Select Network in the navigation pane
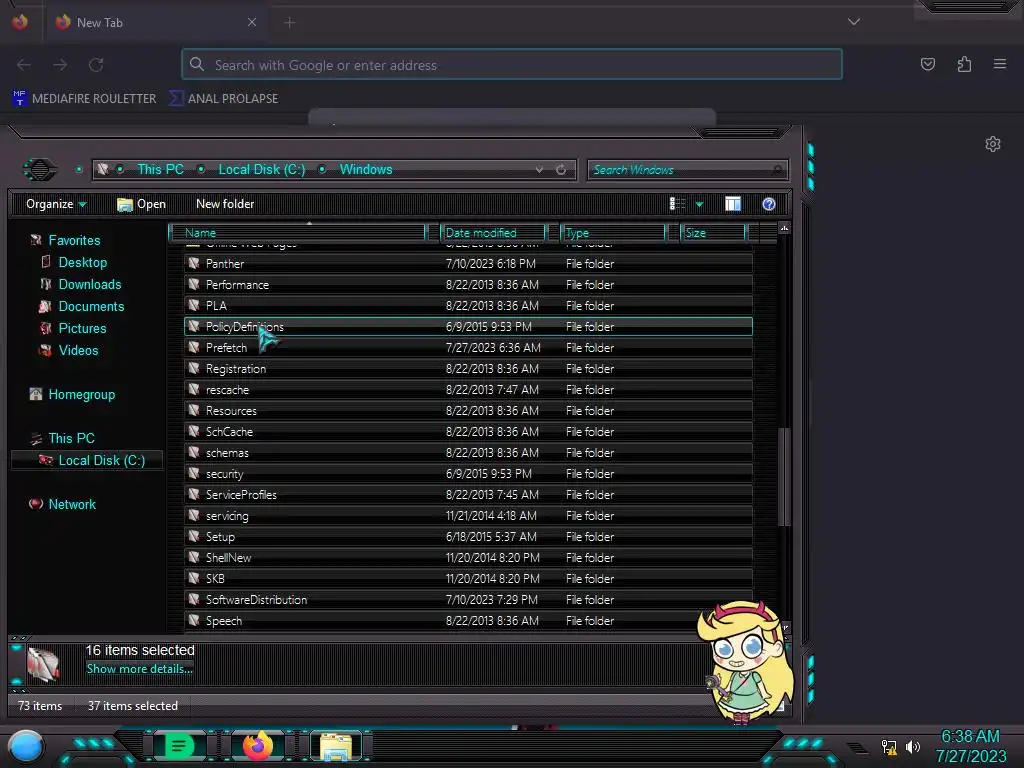This screenshot has height=768, width=1024. pos(72,504)
